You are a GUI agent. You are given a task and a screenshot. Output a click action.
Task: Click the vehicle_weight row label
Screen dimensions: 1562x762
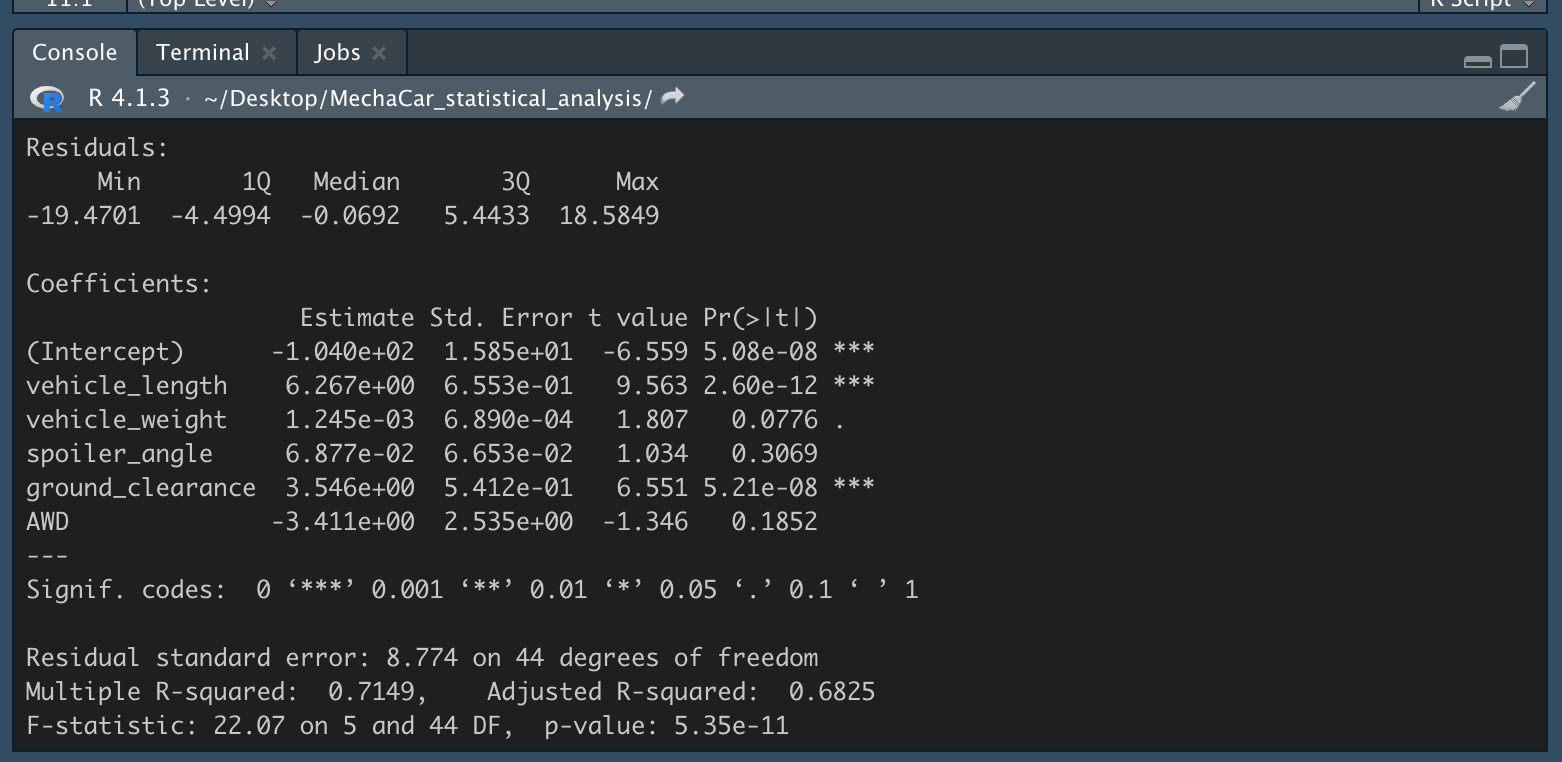coord(127,420)
